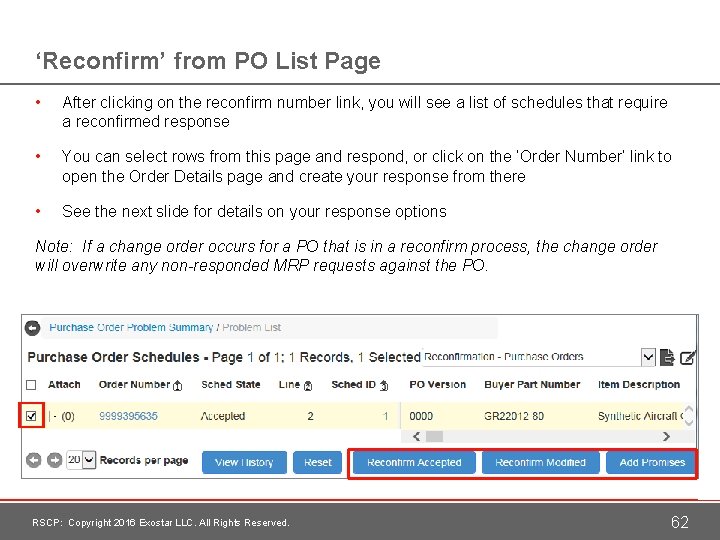Click the PO Version column header
The height and width of the screenshot is (540, 720).
[x=438, y=384]
